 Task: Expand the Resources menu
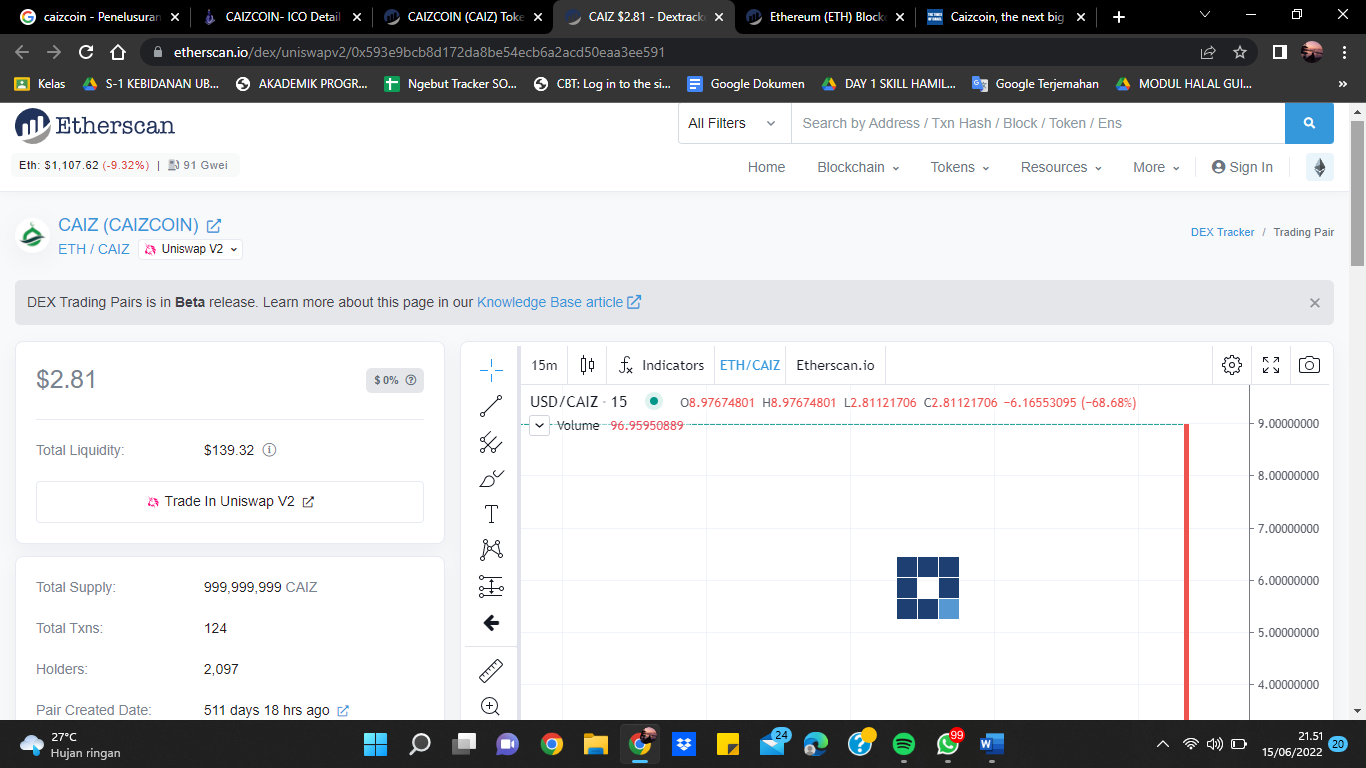(1061, 167)
